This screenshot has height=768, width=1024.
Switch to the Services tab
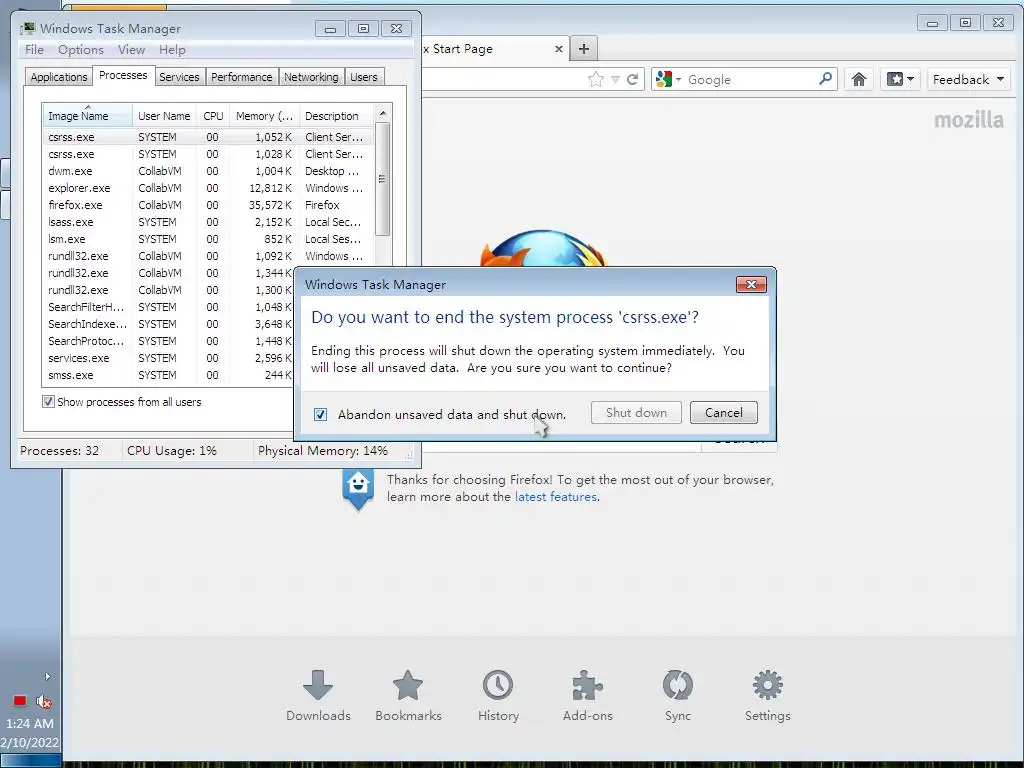[179, 77]
